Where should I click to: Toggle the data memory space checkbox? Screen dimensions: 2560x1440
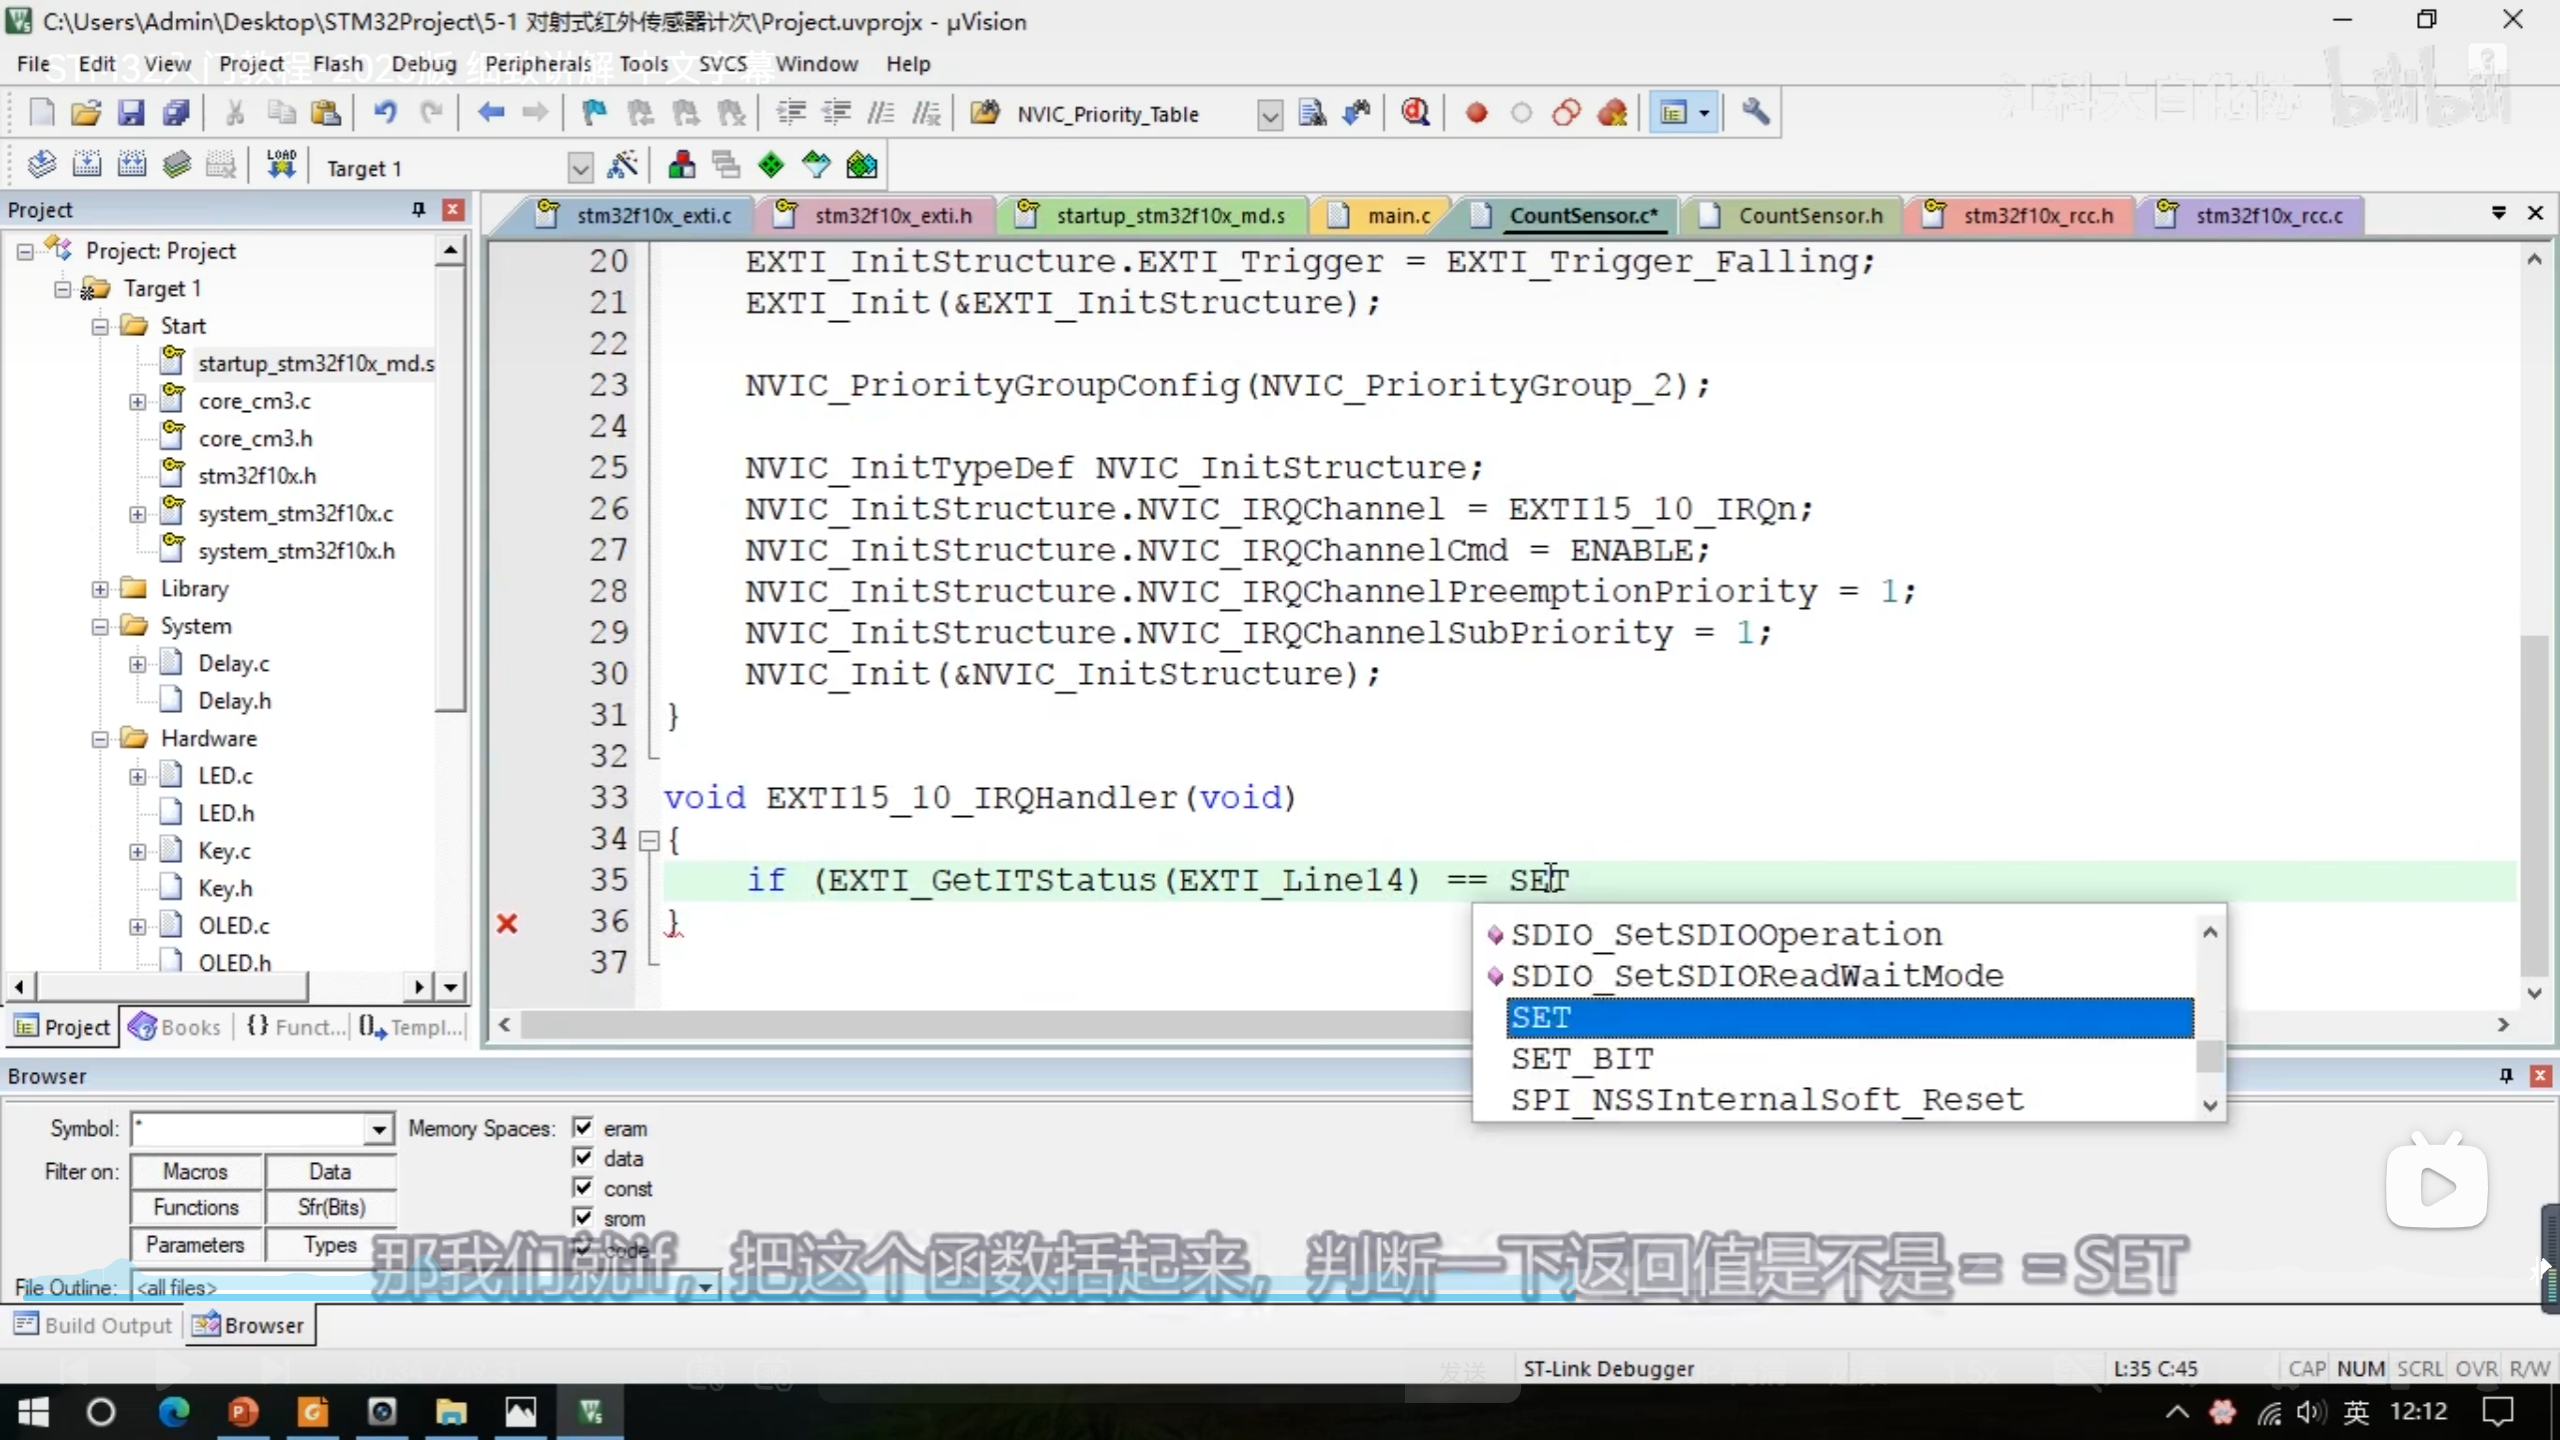583,1157
